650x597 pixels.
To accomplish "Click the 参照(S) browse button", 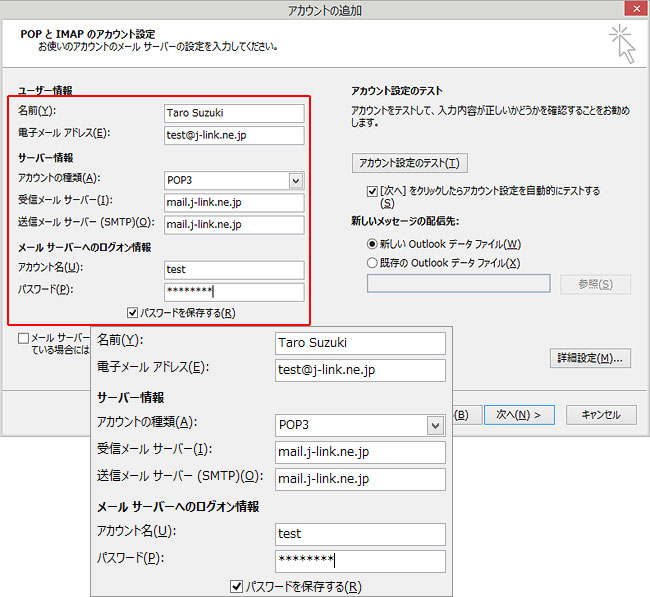I will (x=595, y=284).
